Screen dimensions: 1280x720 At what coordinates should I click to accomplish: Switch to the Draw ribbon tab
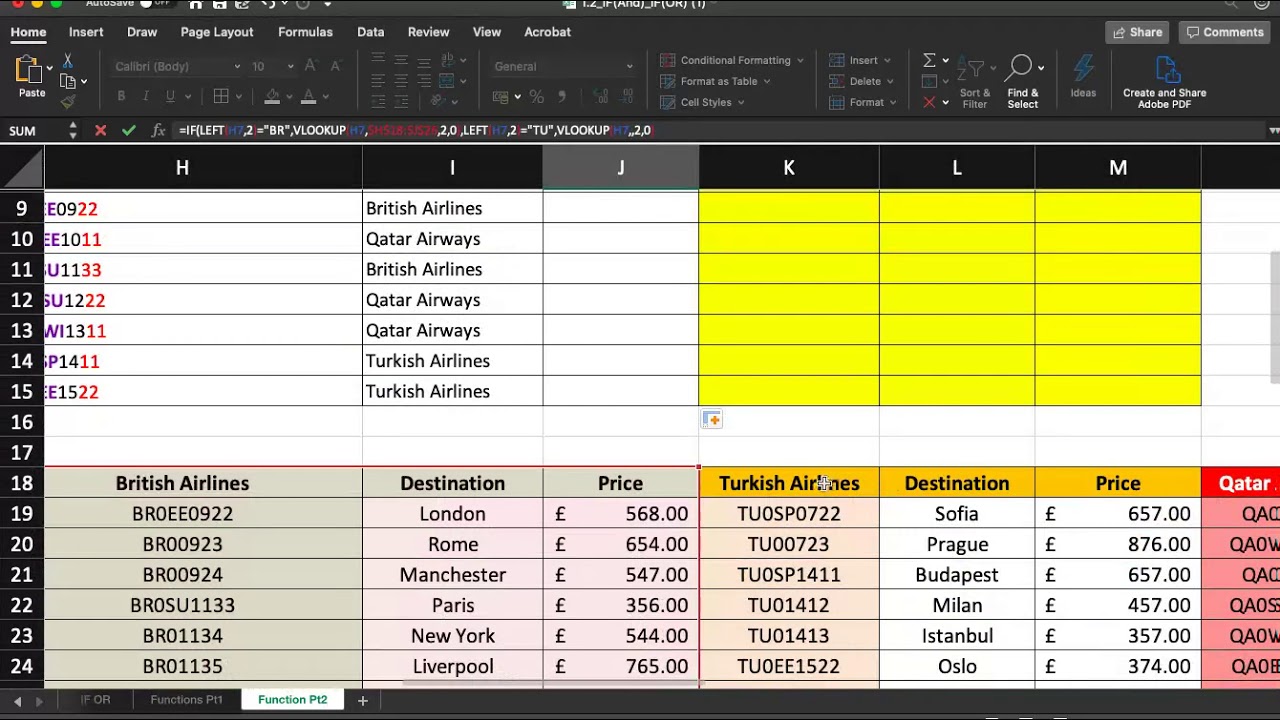142,32
